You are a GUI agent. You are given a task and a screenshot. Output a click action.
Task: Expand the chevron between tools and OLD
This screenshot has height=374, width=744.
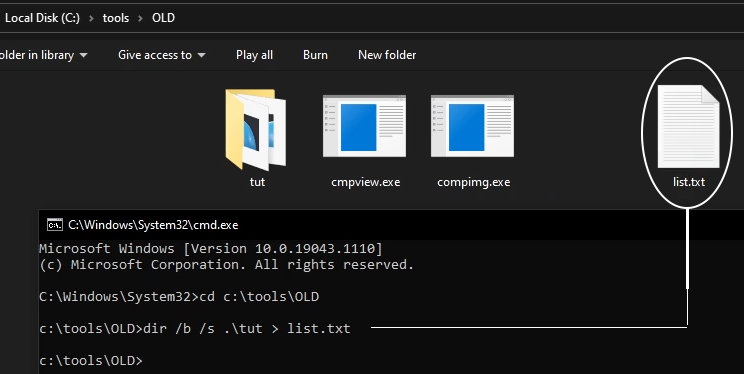pos(140,19)
